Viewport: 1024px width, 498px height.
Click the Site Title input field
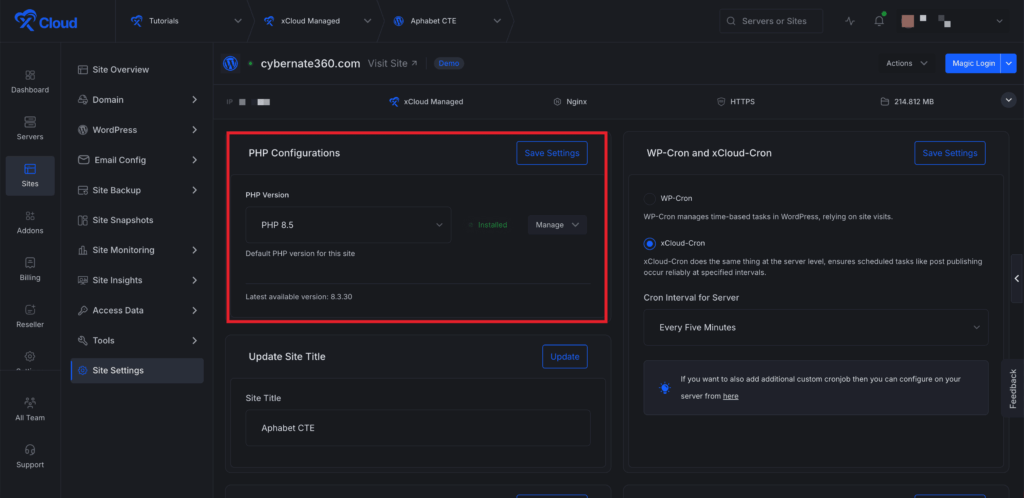(418, 428)
